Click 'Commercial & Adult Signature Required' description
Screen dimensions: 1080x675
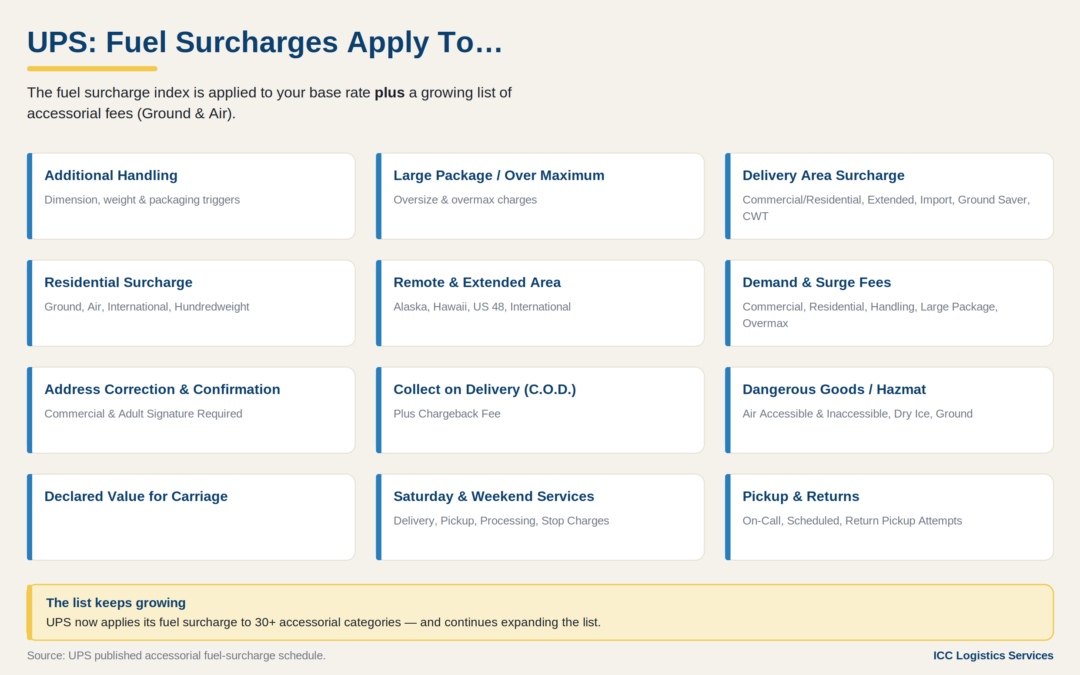pos(143,414)
